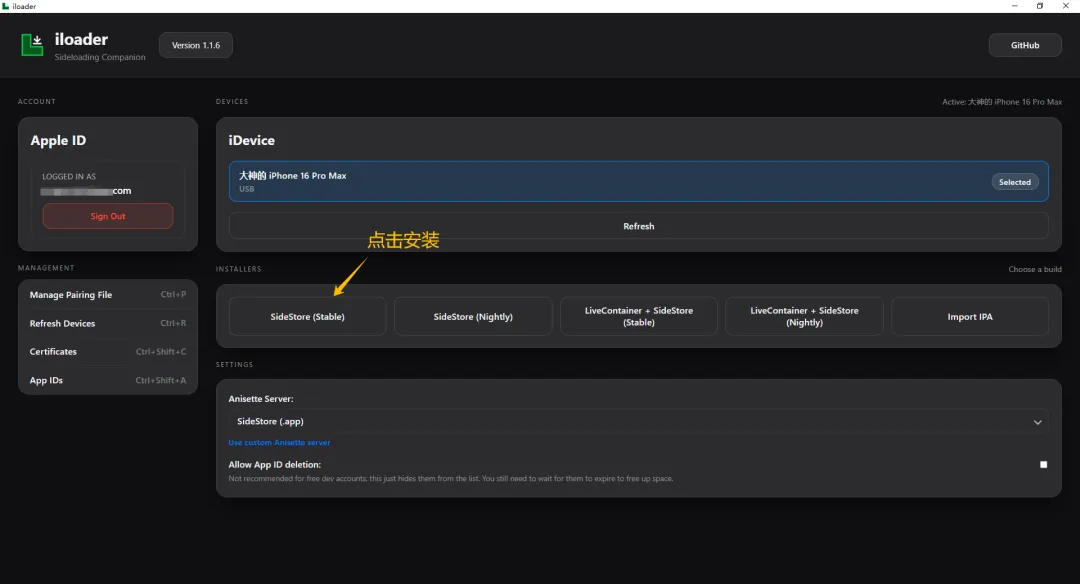1080x584 pixels.
Task: Click the Apple ID heading
Action: (58, 140)
